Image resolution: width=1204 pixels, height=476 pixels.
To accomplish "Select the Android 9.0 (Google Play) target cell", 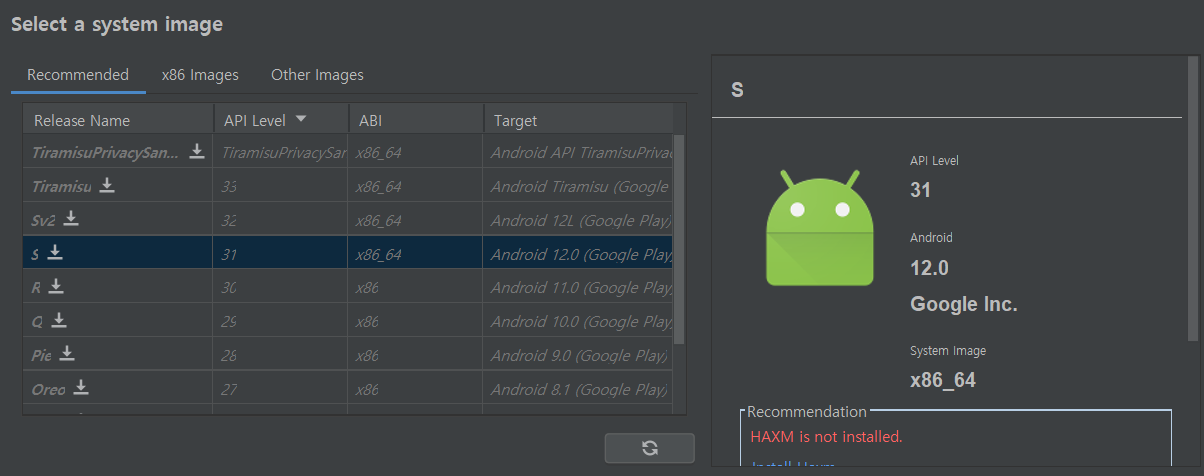I will (579, 355).
